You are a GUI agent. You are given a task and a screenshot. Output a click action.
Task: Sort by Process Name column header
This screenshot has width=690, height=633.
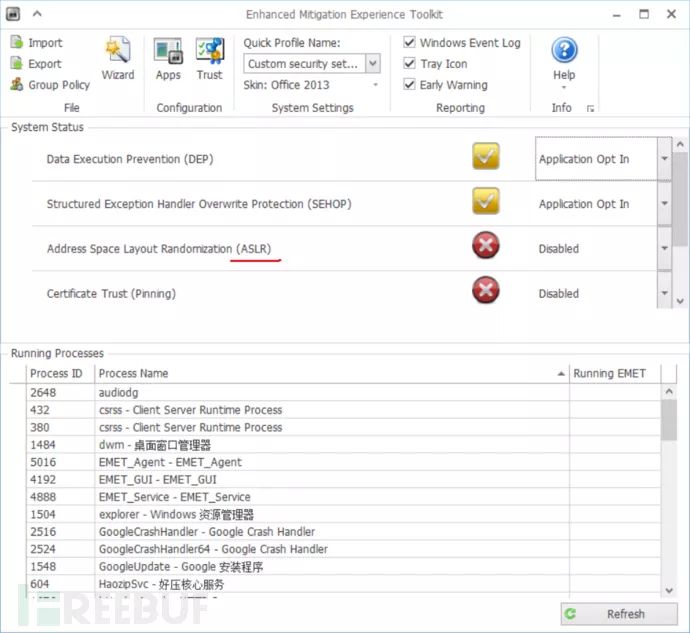point(332,373)
